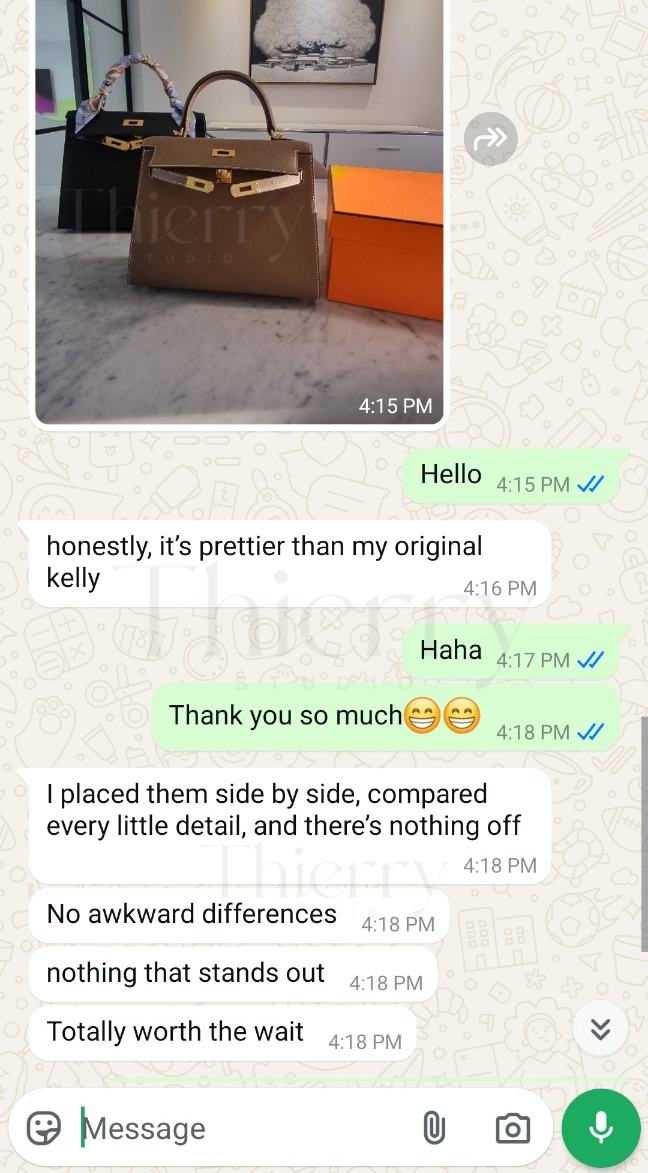Select the "No awkward differences" message
Image resolution: width=648 pixels, height=1173 pixels.
pyautogui.click(x=239, y=916)
